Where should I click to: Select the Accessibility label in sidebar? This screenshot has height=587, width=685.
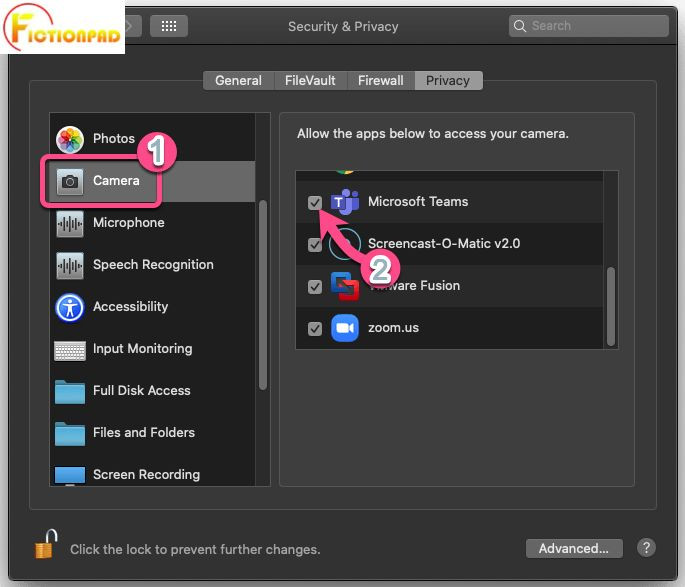pos(131,307)
